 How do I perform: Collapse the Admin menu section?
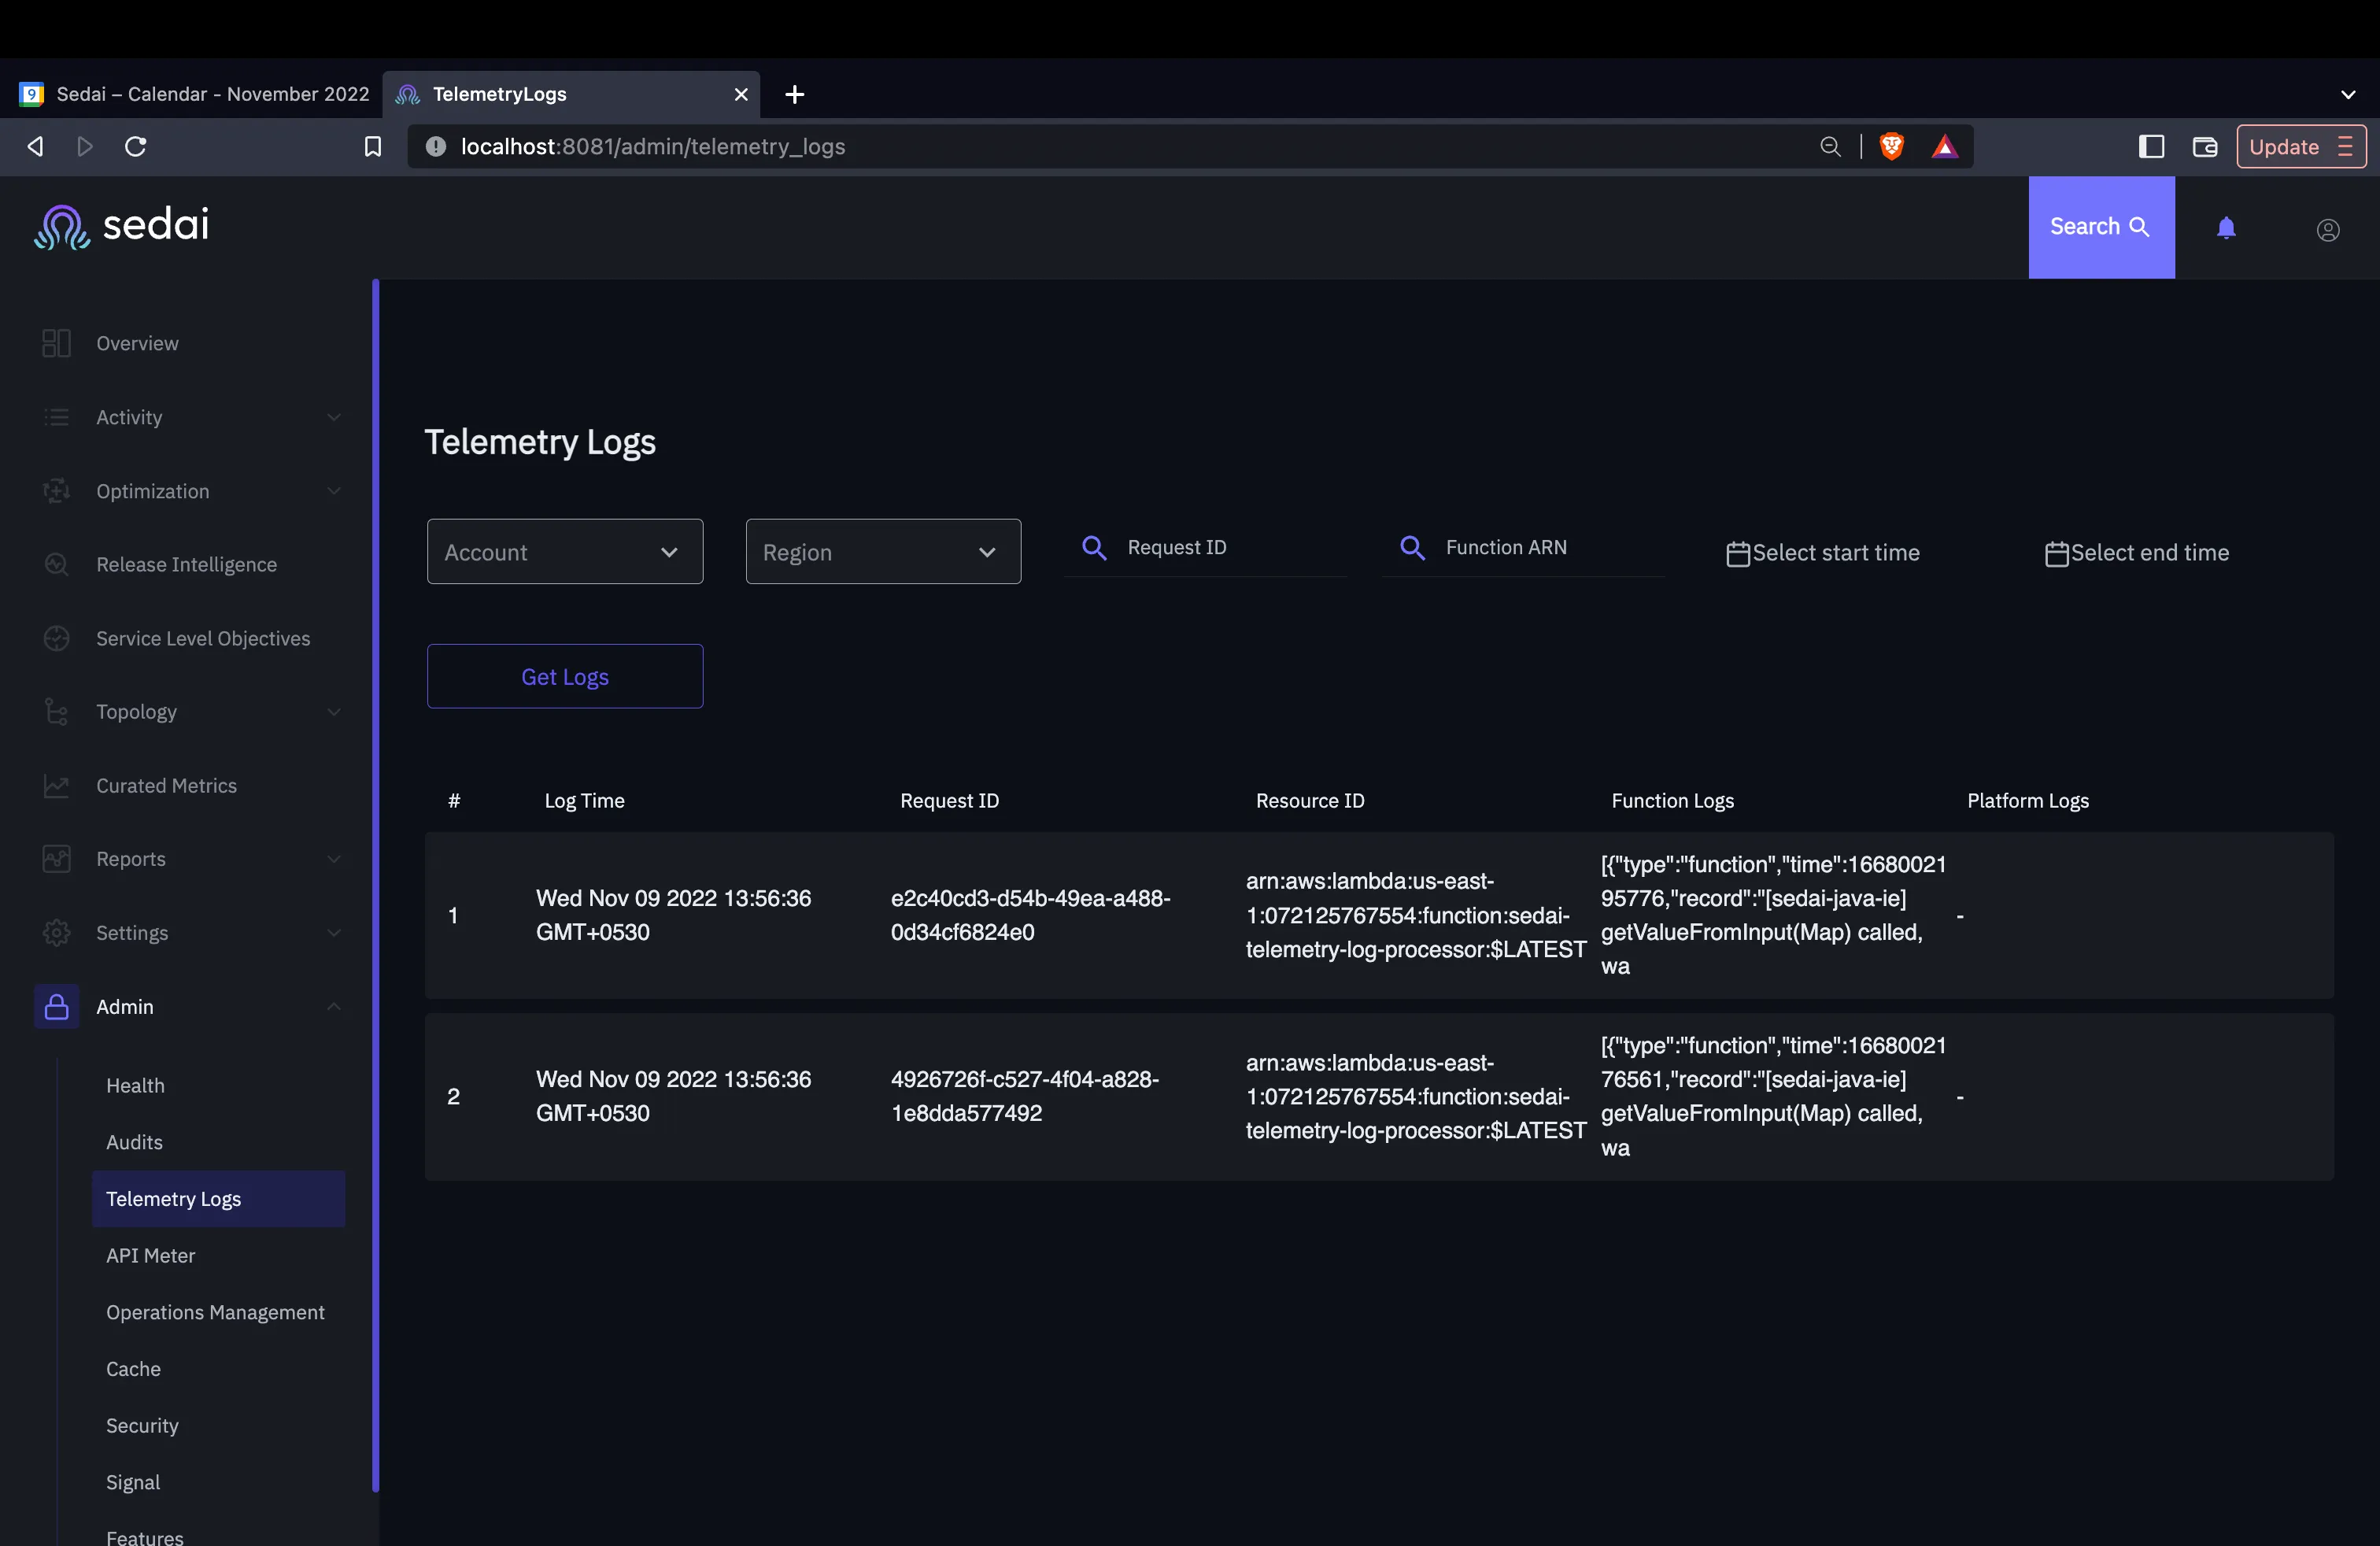click(x=334, y=1006)
